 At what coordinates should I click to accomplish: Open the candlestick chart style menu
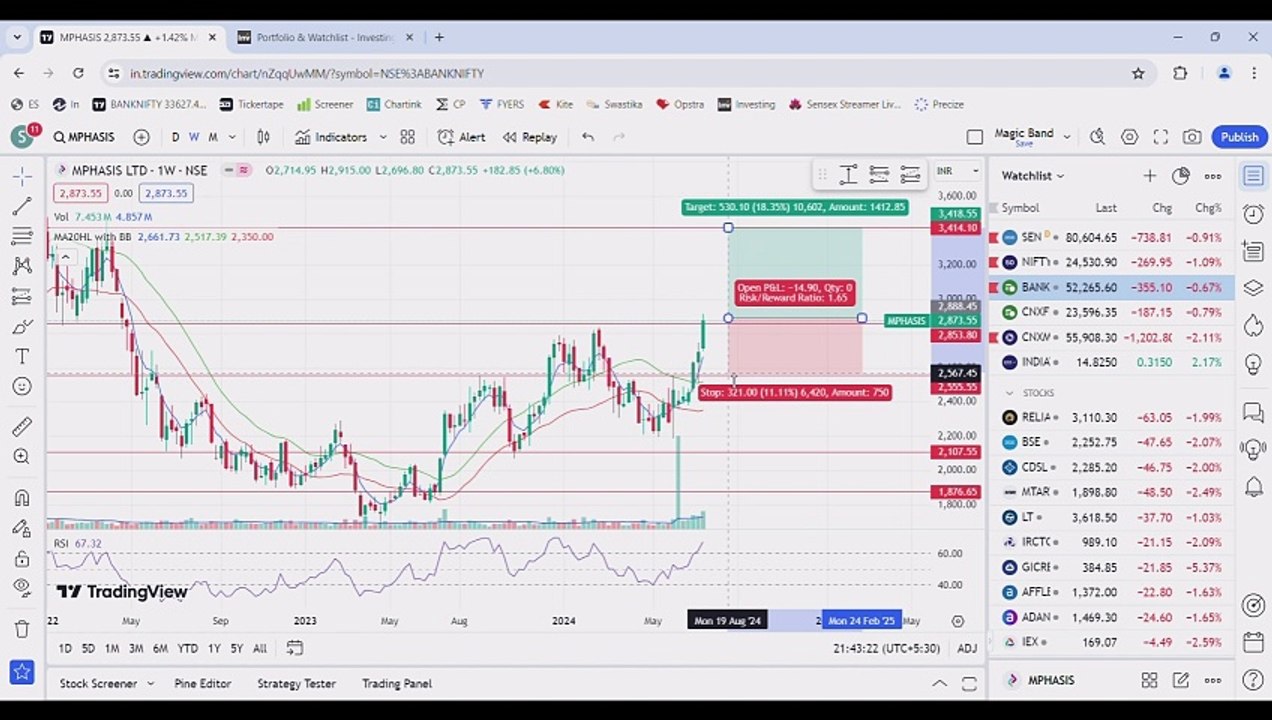pyautogui.click(x=264, y=137)
